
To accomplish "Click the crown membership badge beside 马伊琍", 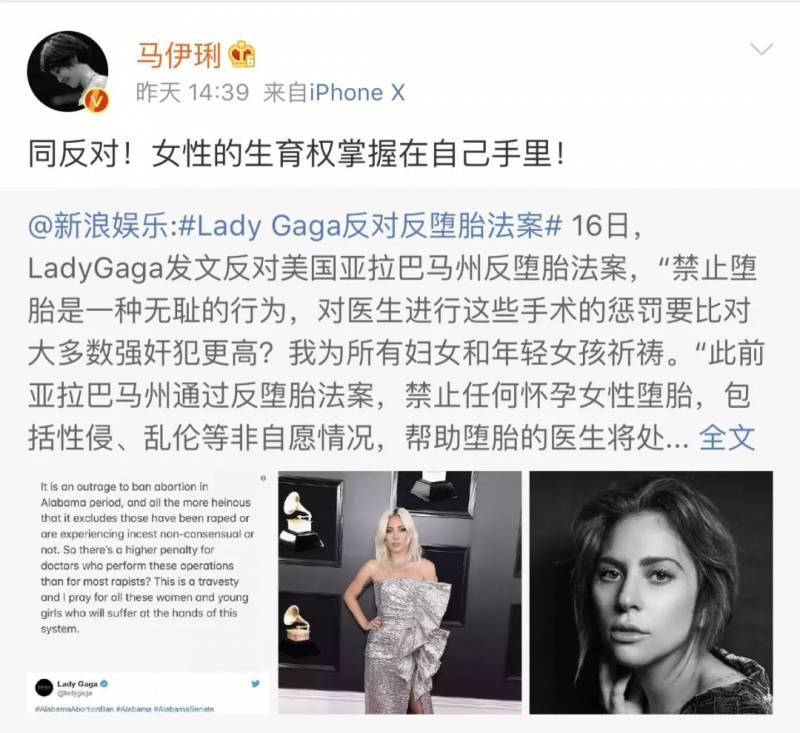I will [242, 54].
